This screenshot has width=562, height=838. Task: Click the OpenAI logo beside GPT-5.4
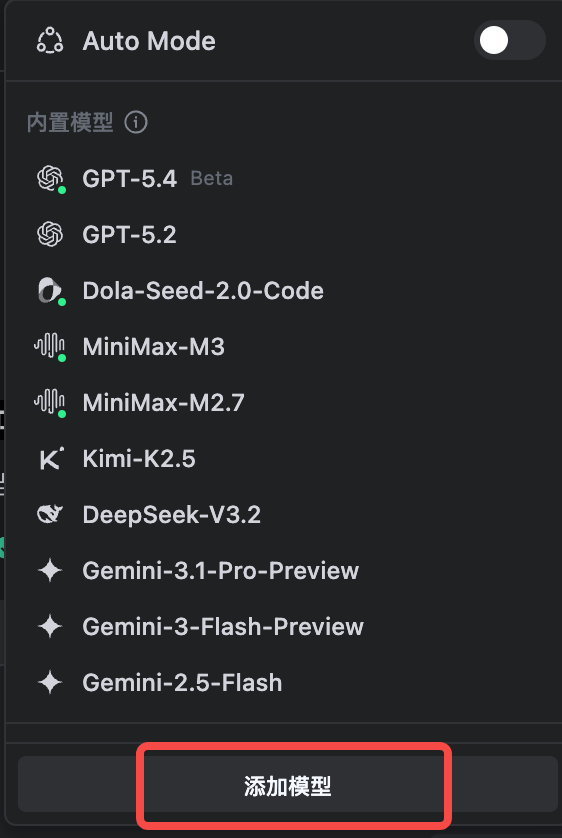click(x=50, y=178)
